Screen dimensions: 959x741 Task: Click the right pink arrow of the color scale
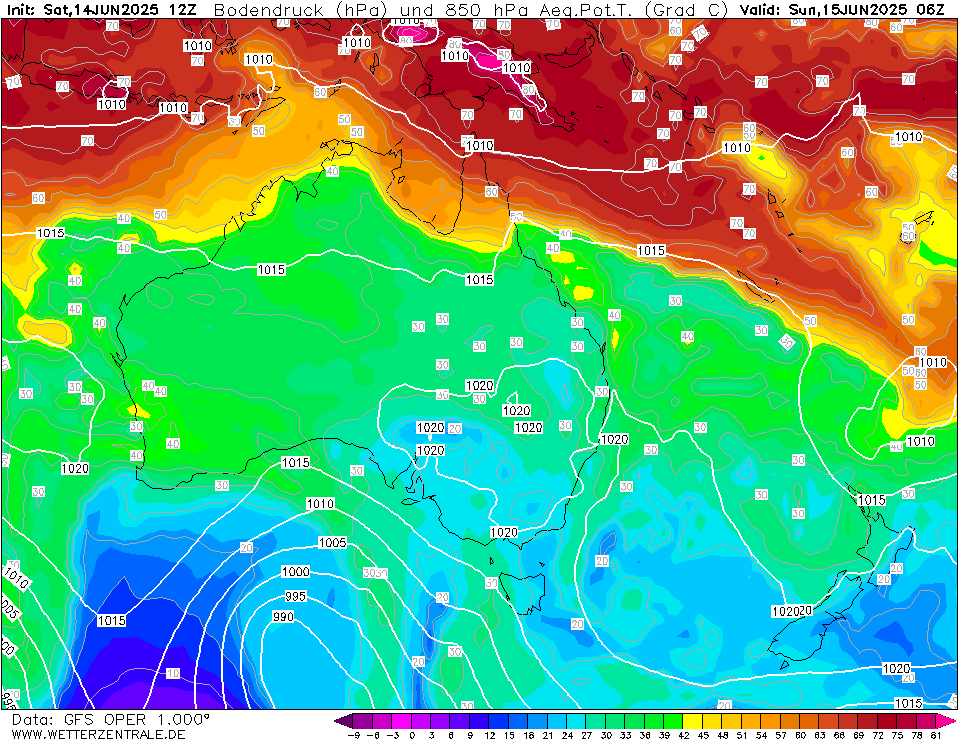pyautogui.click(x=944, y=720)
